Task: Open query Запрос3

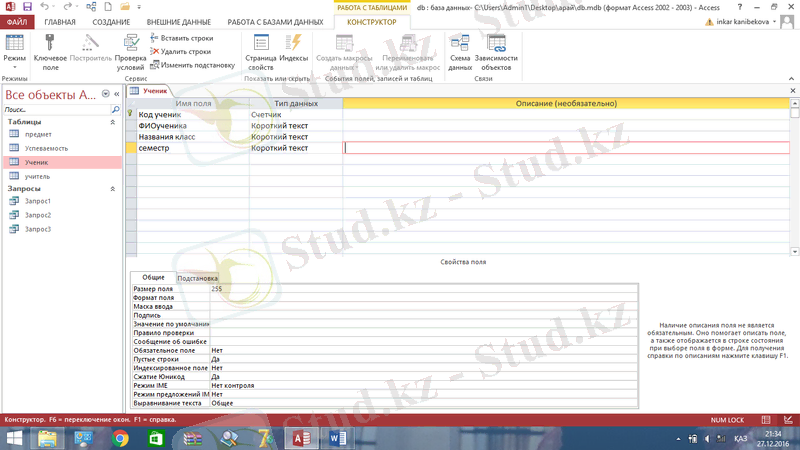Action: [38, 229]
